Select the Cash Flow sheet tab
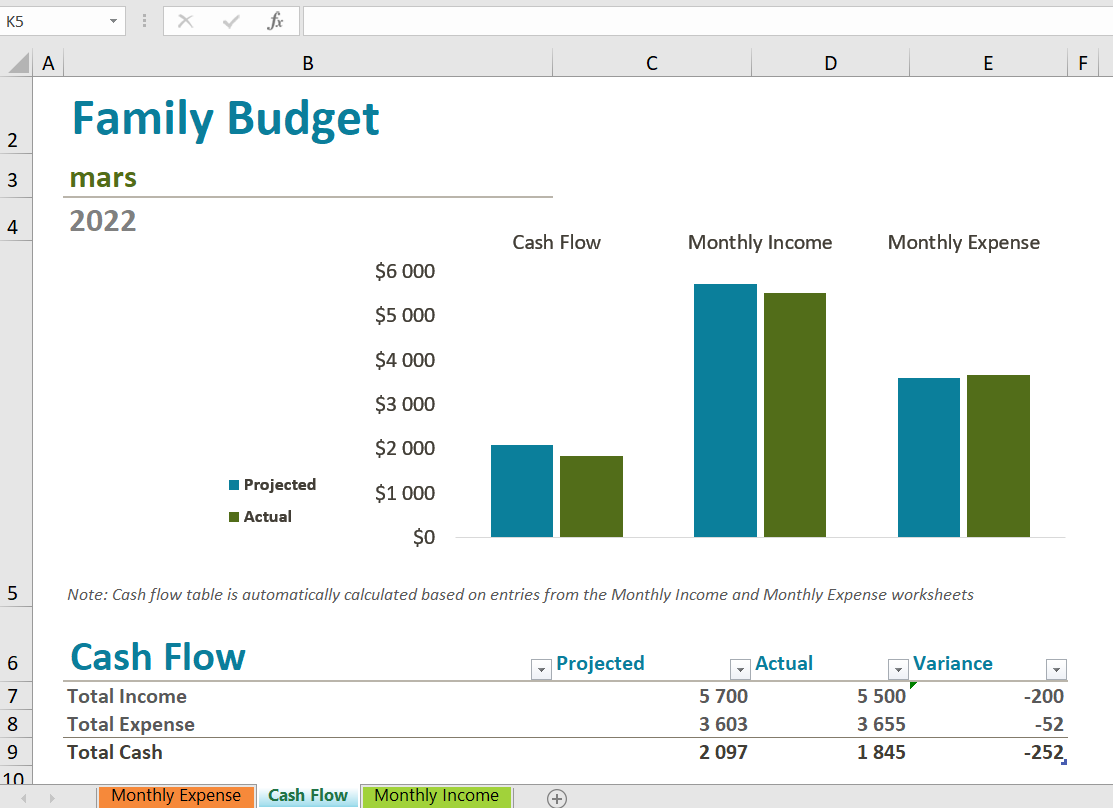The image size is (1113, 808). pyautogui.click(x=308, y=796)
